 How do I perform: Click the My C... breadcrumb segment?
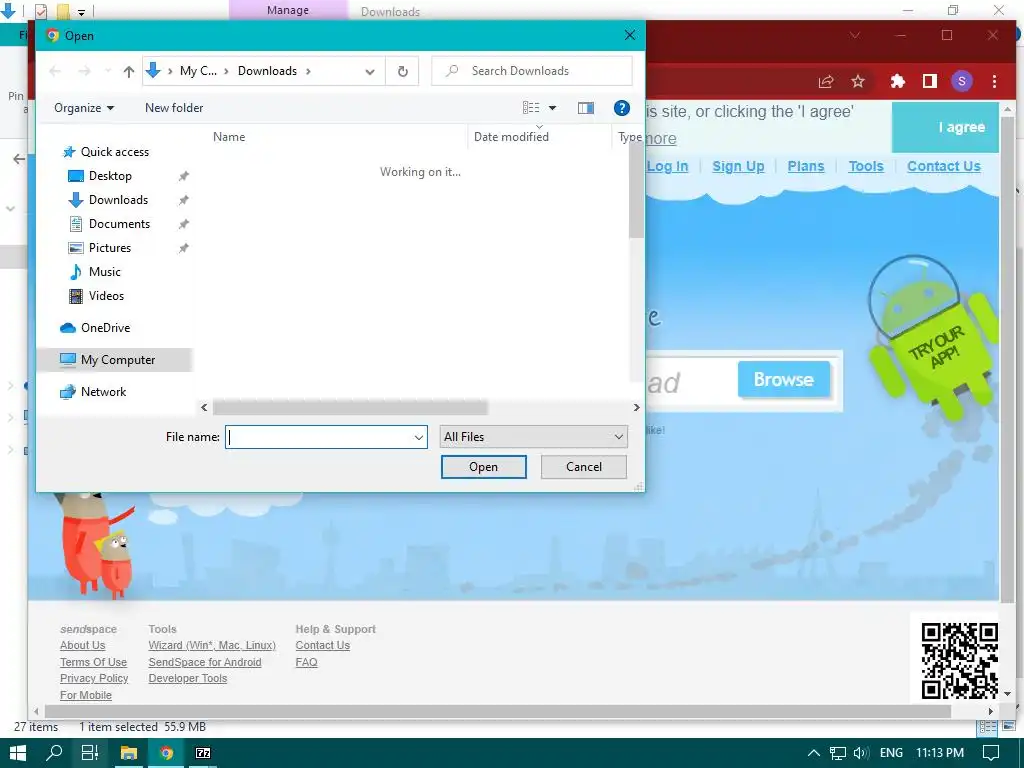click(198, 71)
